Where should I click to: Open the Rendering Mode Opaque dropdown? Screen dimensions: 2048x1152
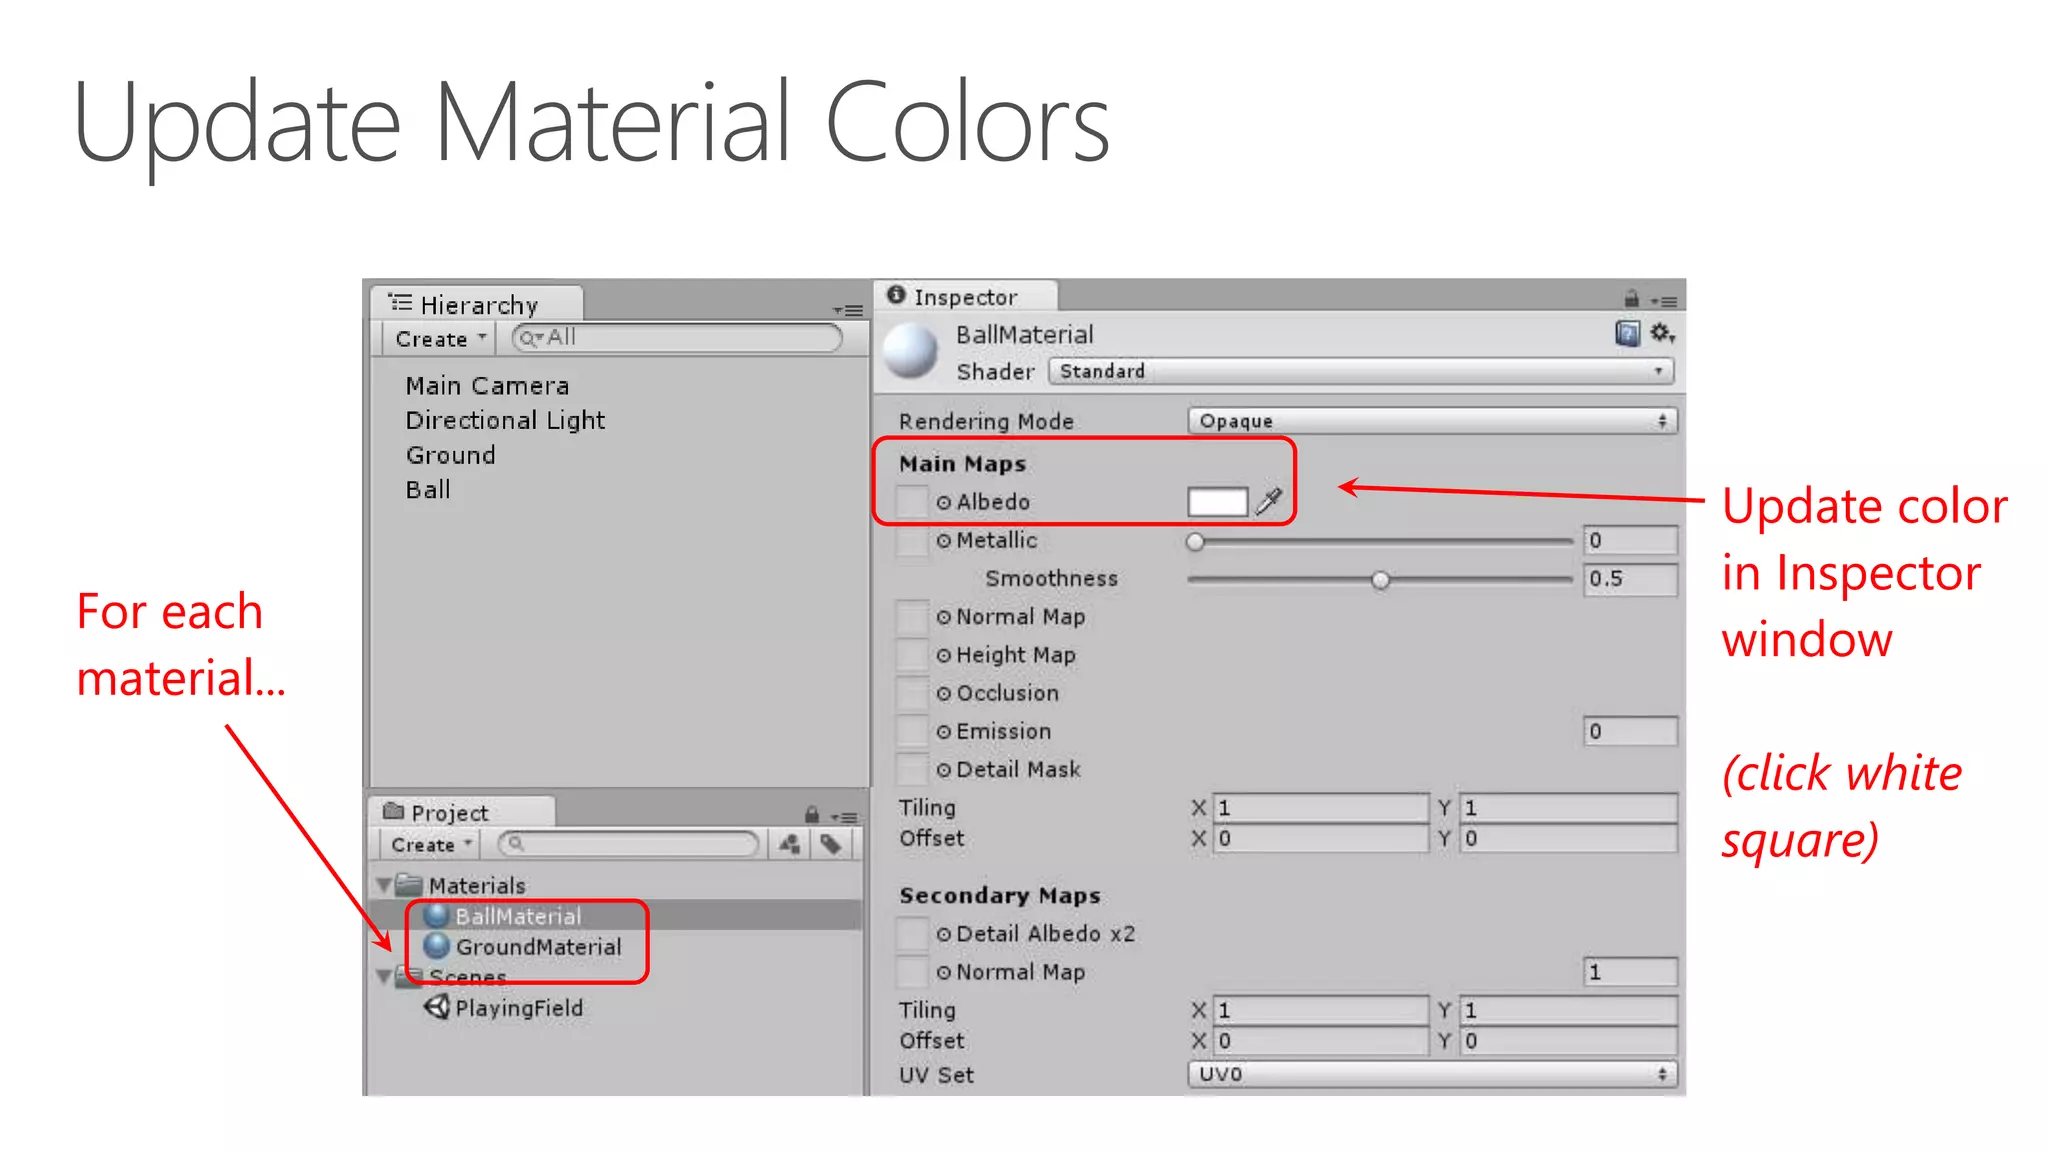(1432, 421)
